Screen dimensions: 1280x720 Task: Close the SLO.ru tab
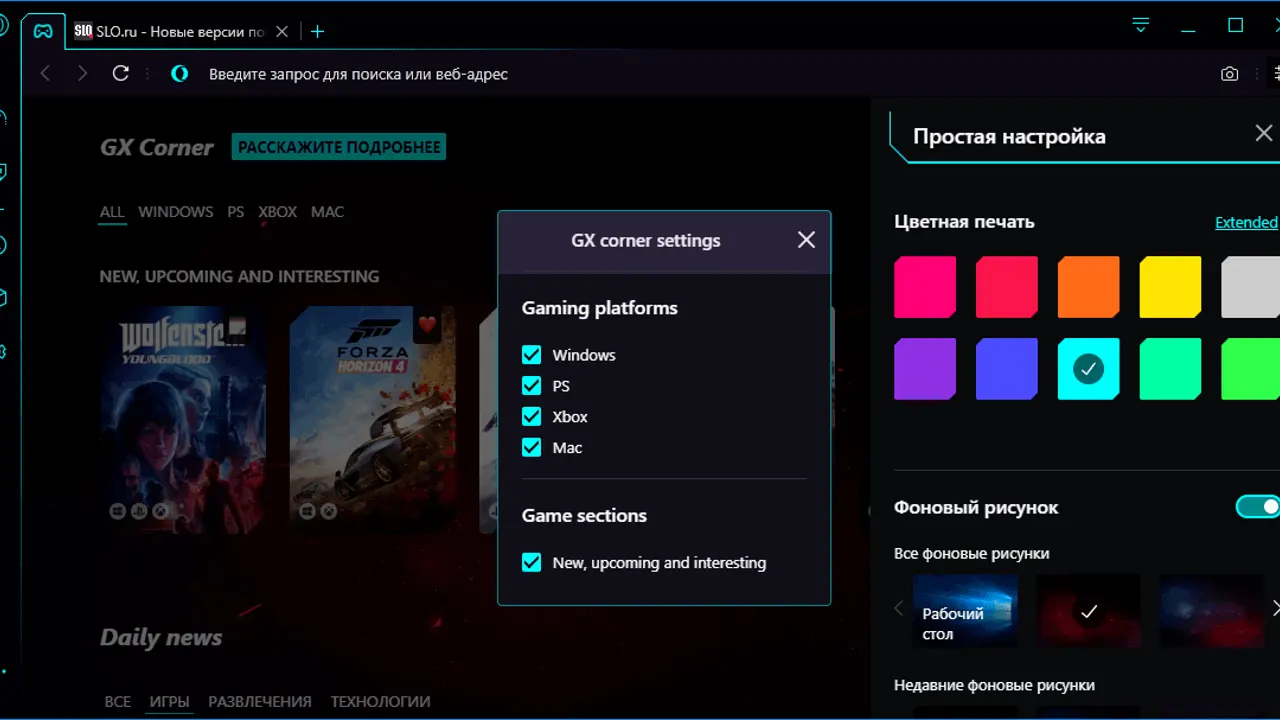coord(282,31)
